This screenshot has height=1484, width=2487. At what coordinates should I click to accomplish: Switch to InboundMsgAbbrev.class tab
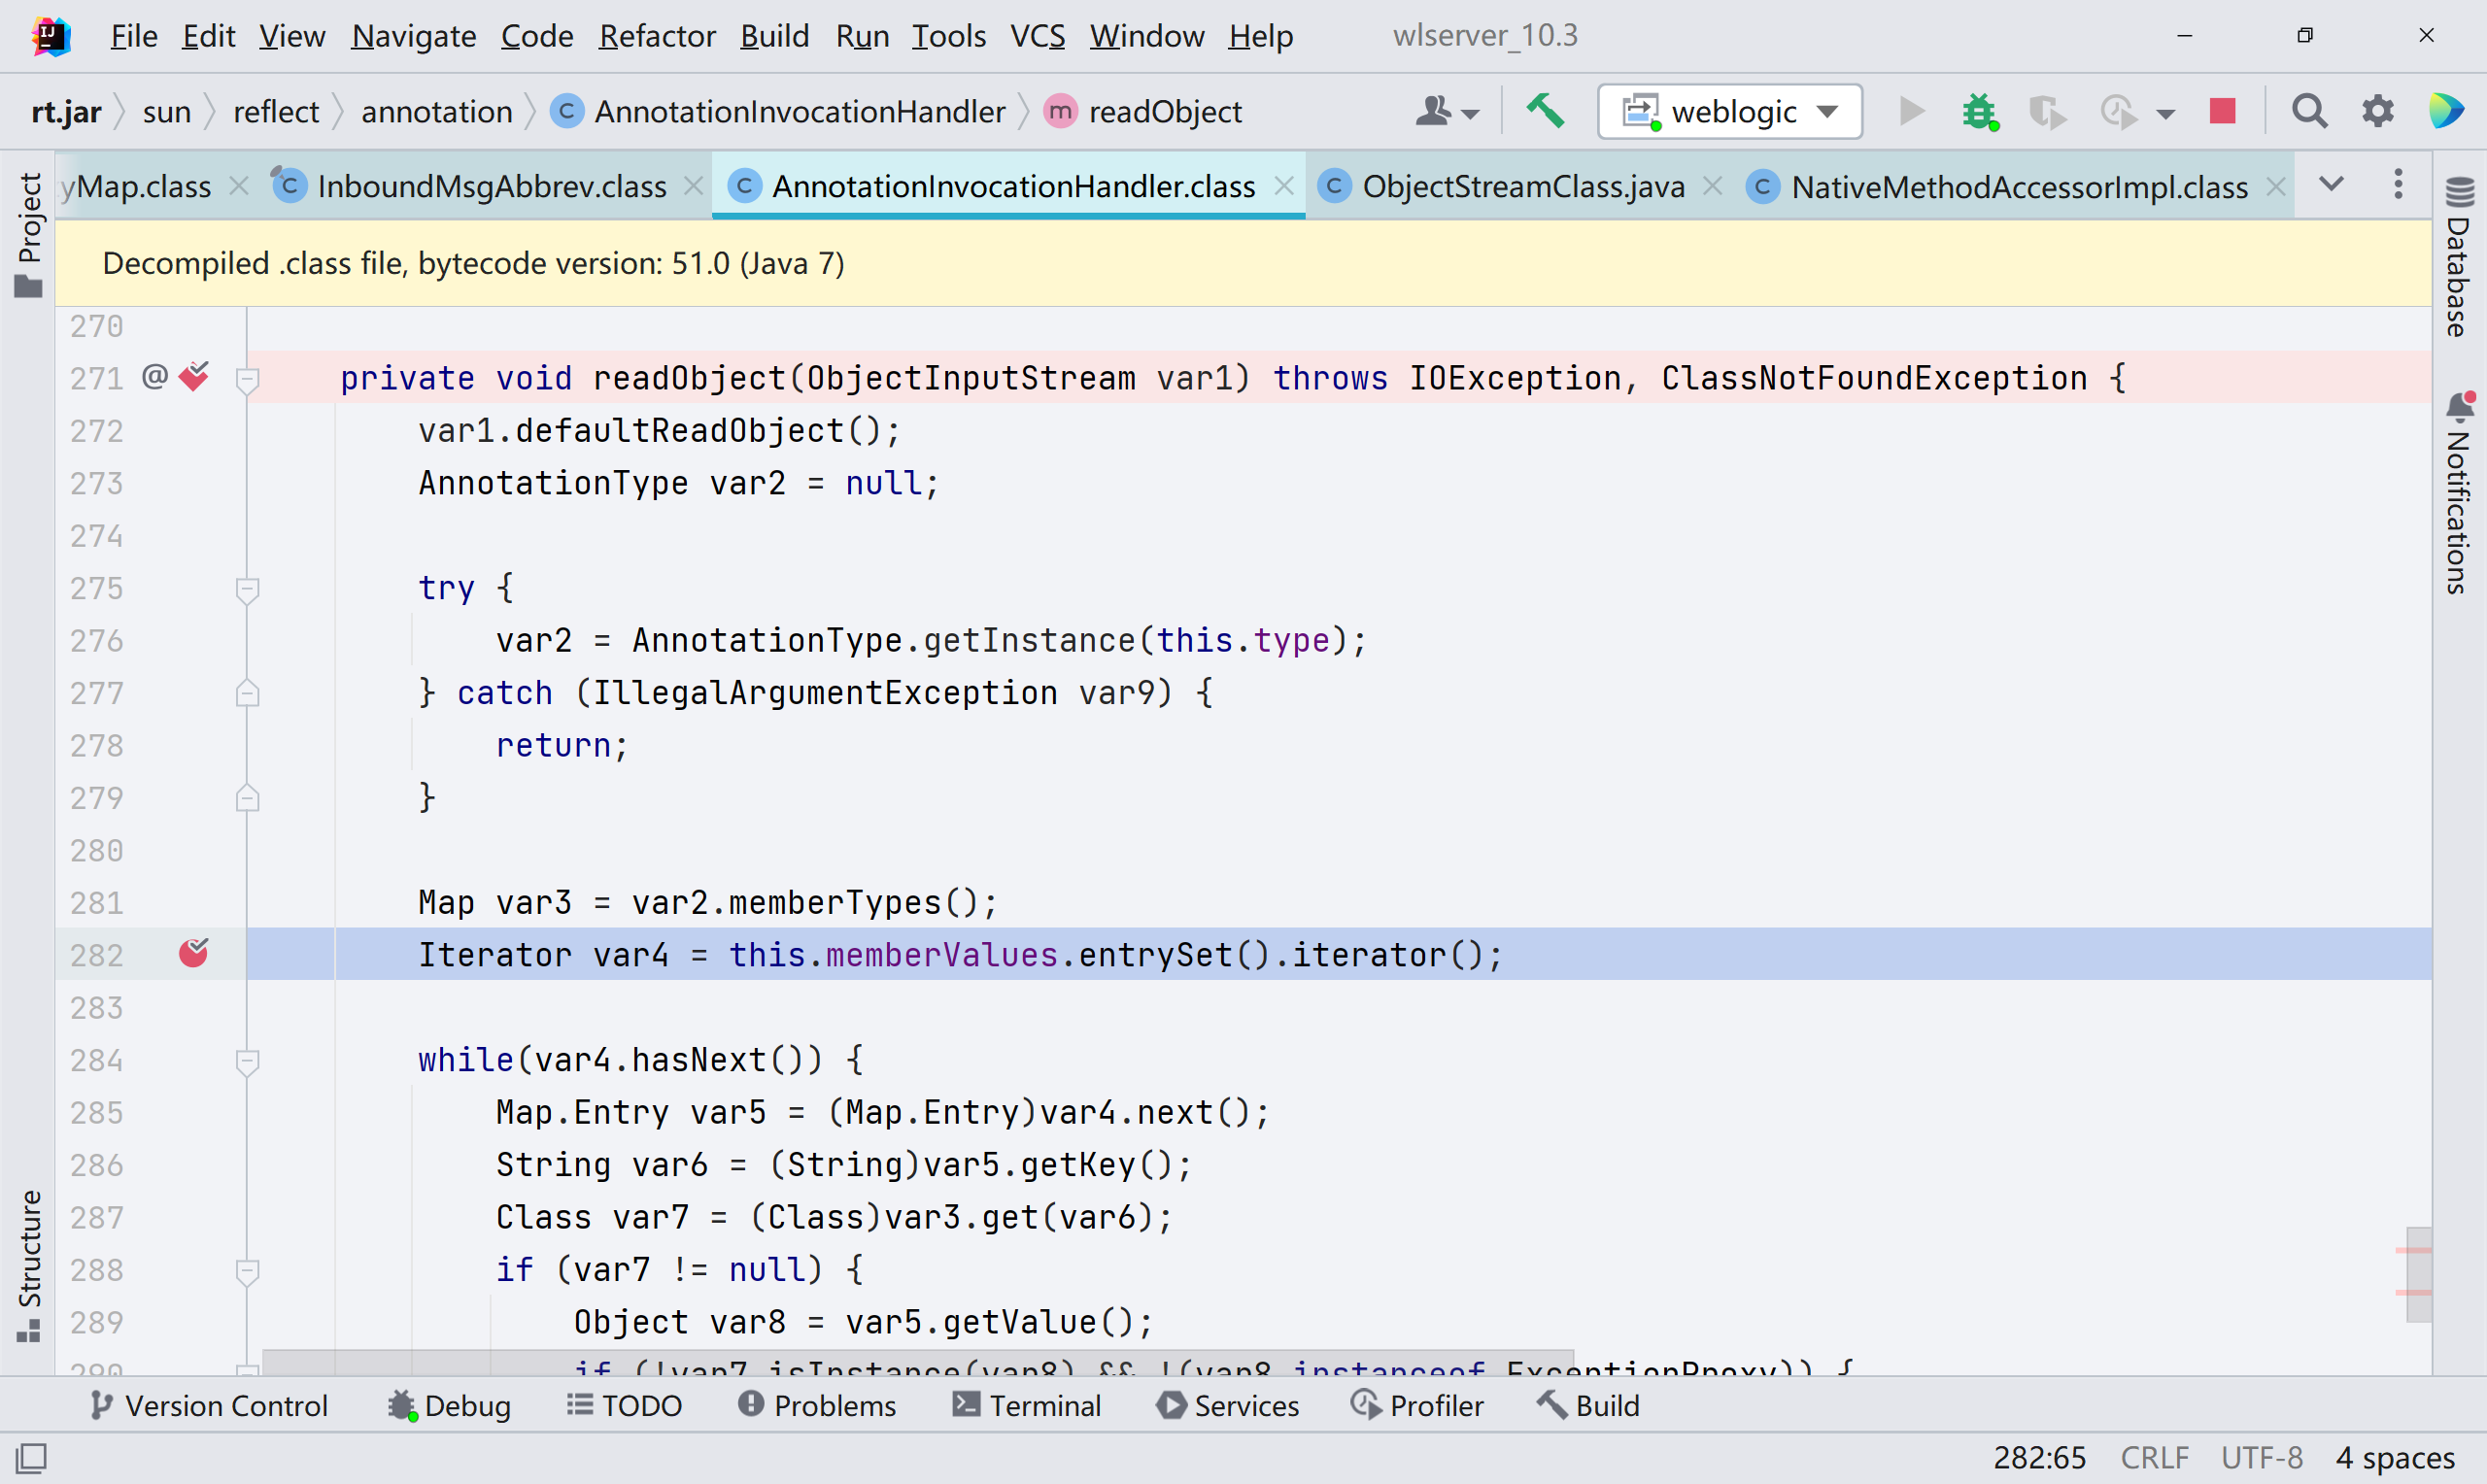point(491,186)
